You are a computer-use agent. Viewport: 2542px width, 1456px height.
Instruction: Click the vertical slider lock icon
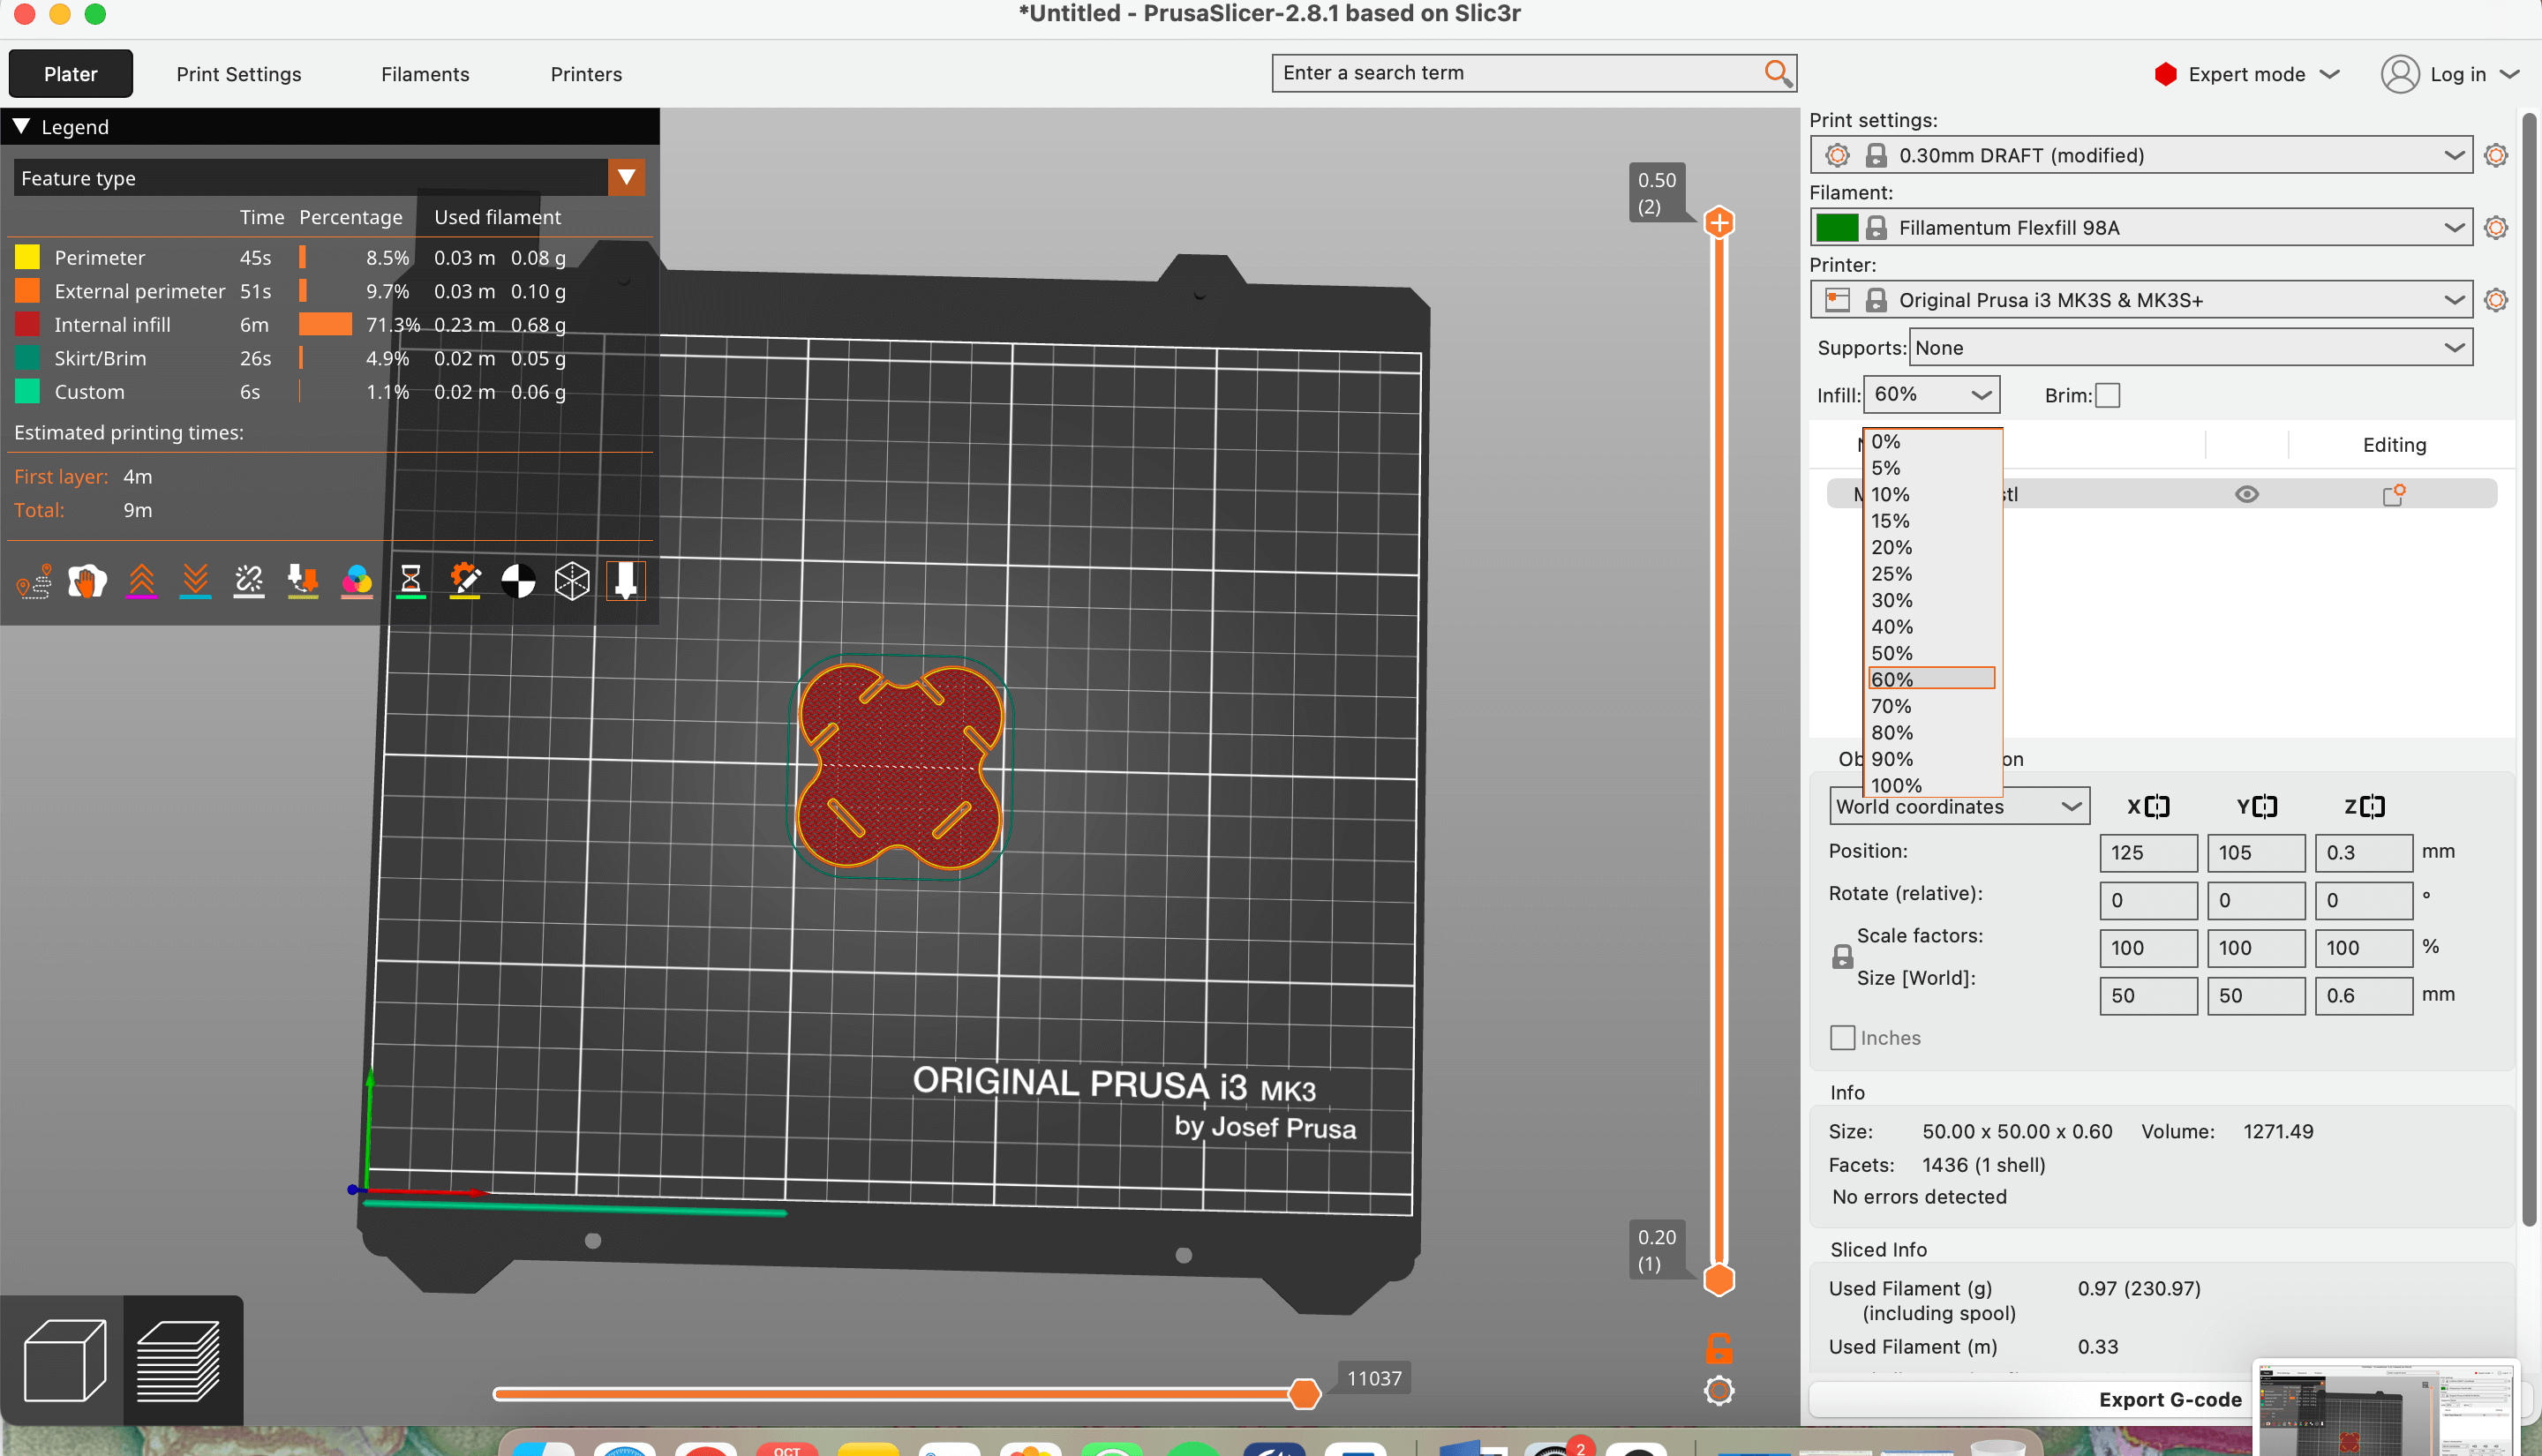1719,1348
